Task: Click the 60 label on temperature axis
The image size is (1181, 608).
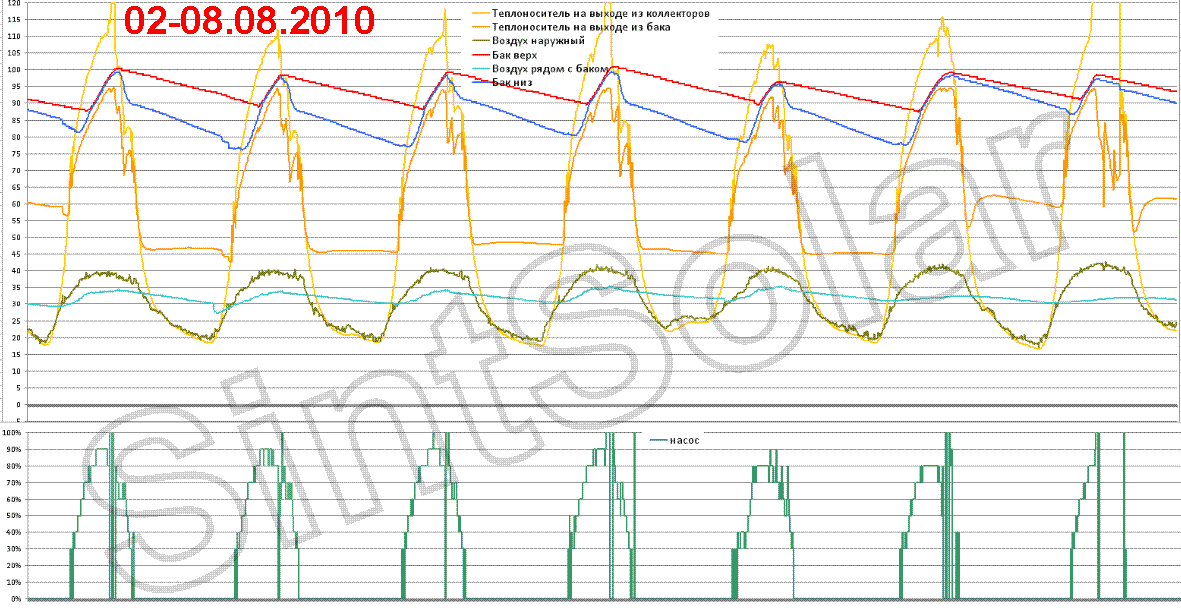Action: click(x=17, y=203)
